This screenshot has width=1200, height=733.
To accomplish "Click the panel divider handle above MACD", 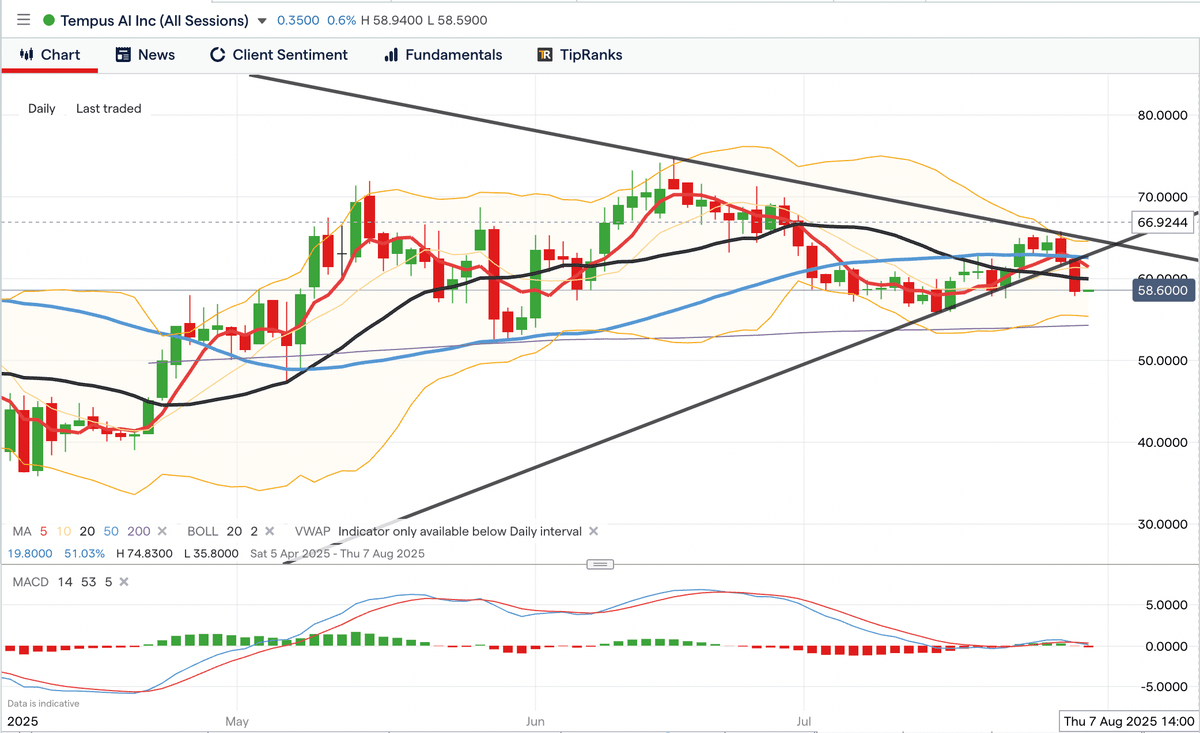I will pos(600,564).
